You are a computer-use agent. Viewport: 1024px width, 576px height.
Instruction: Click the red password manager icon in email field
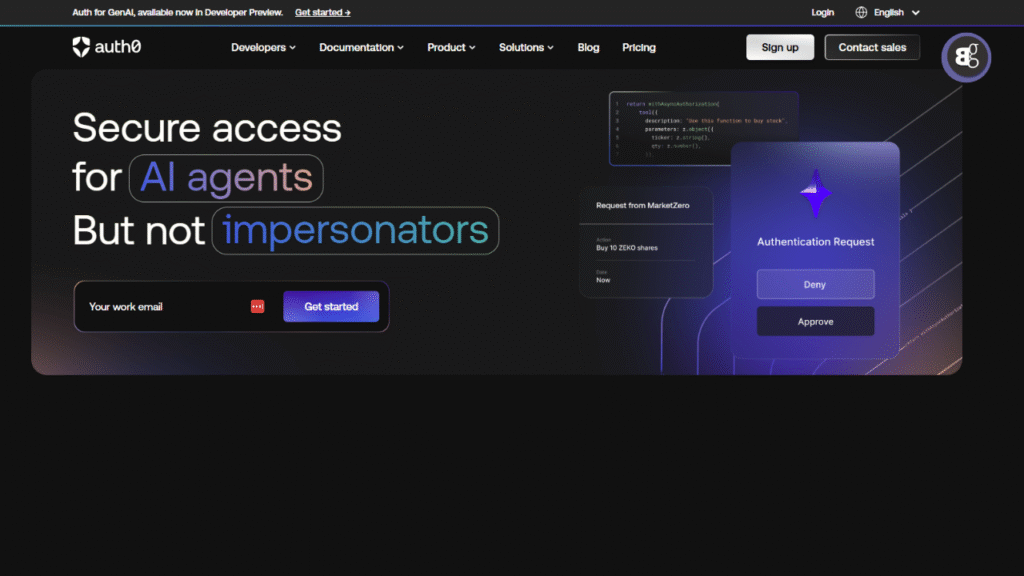tap(257, 306)
